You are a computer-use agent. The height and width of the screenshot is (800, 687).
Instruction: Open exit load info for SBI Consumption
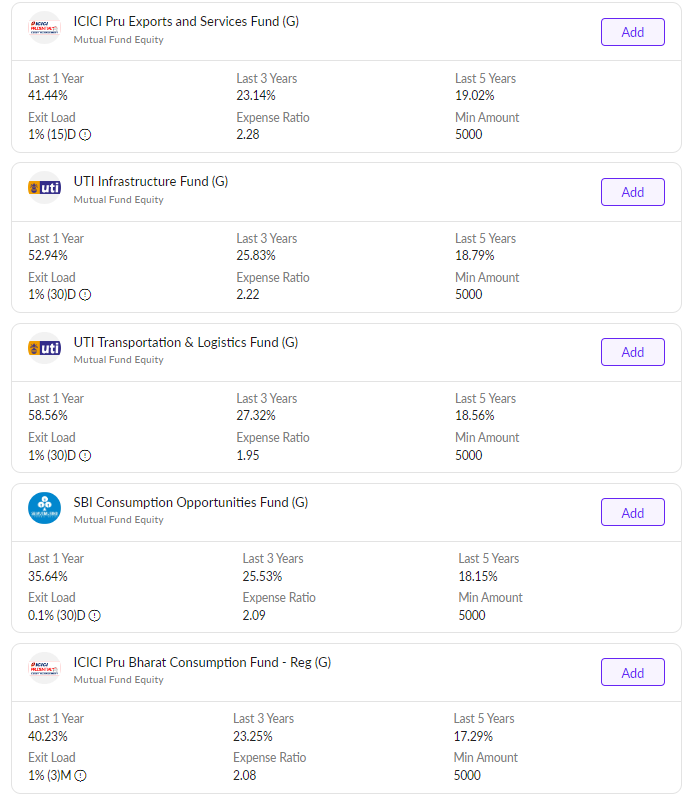tap(94, 615)
